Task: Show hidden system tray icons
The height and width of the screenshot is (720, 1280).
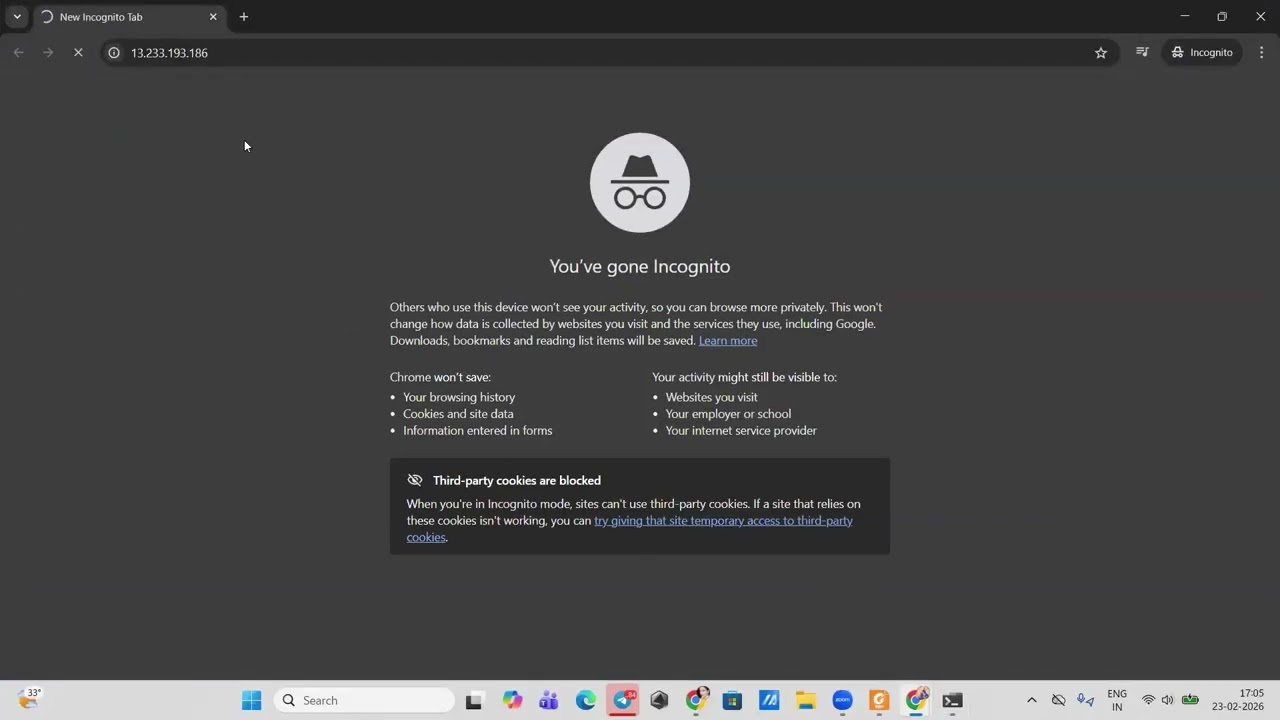Action: [1032, 701]
